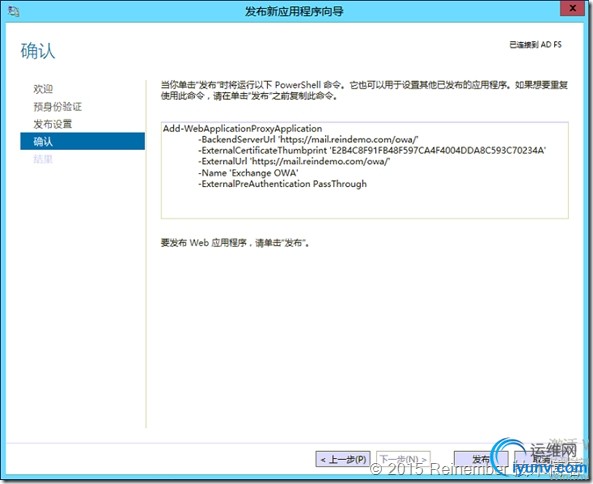Go to the 发布设置 step
Viewport: 593px width, 484px height.
(53, 124)
